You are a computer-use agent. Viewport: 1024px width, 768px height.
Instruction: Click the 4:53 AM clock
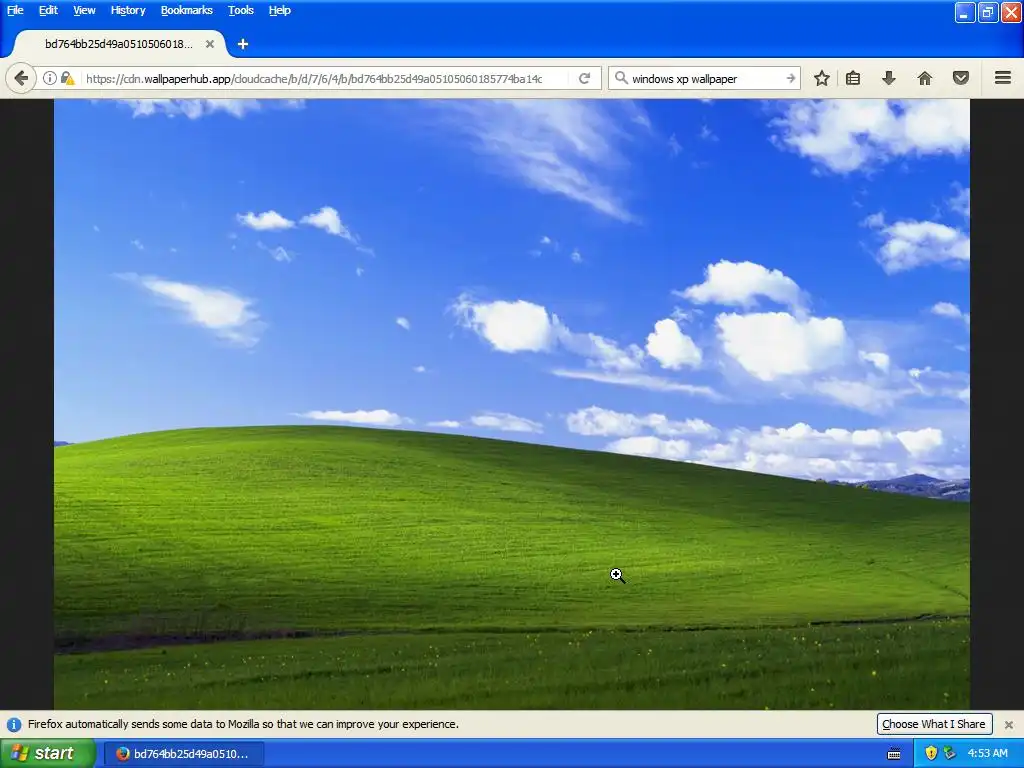[987, 754]
